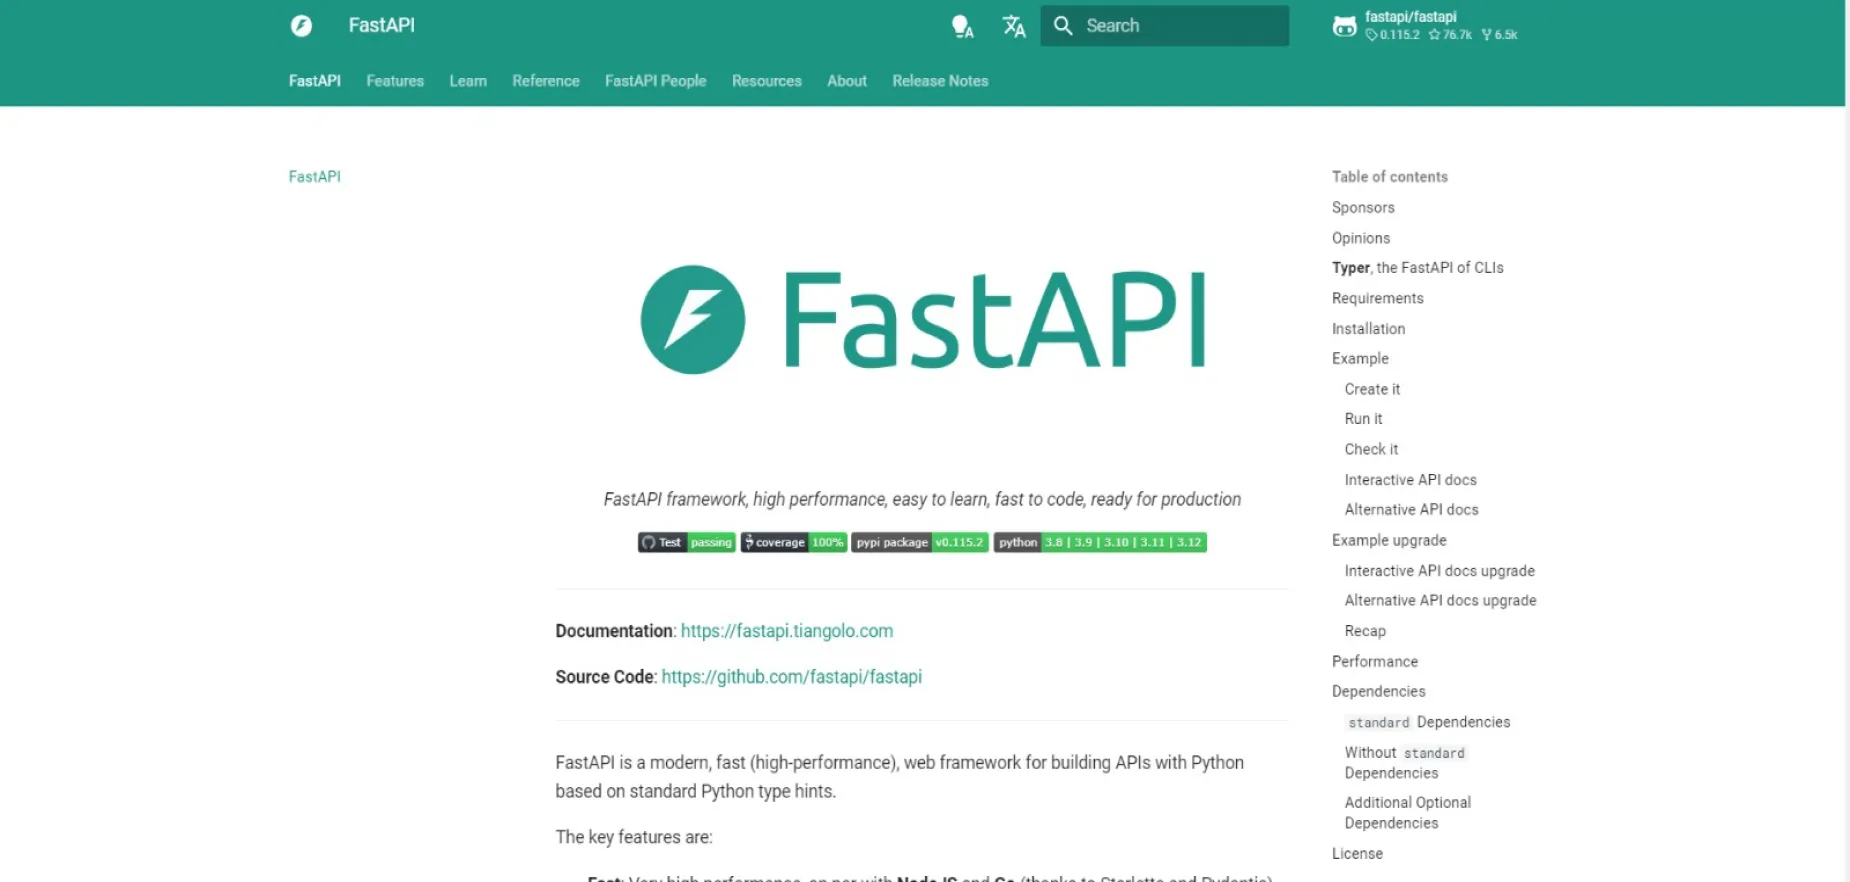
Task: Jump to Example section
Action: 1360,359
